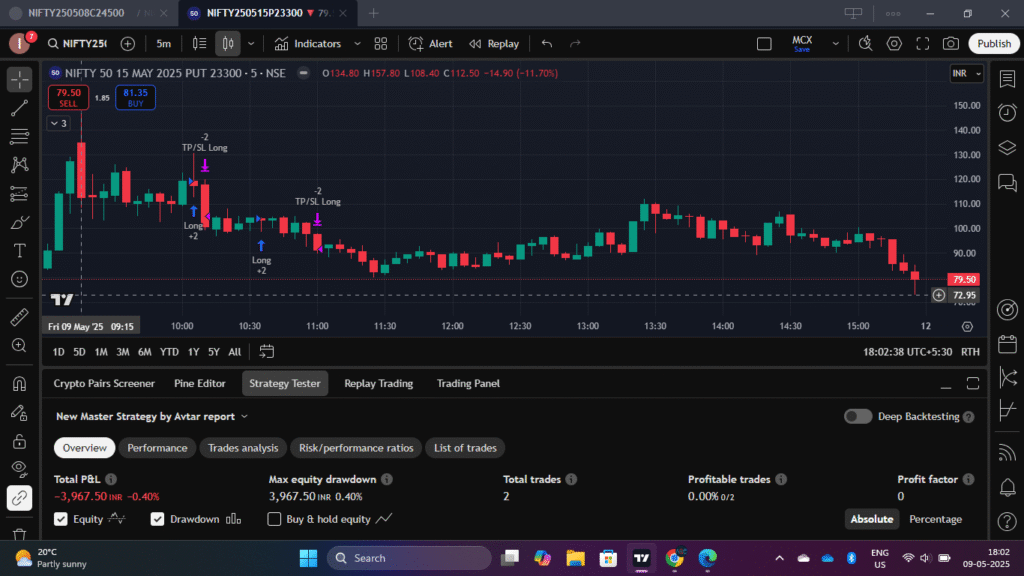Open the 5m interval selector
Image resolution: width=1024 pixels, height=576 pixels.
click(x=163, y=44)
